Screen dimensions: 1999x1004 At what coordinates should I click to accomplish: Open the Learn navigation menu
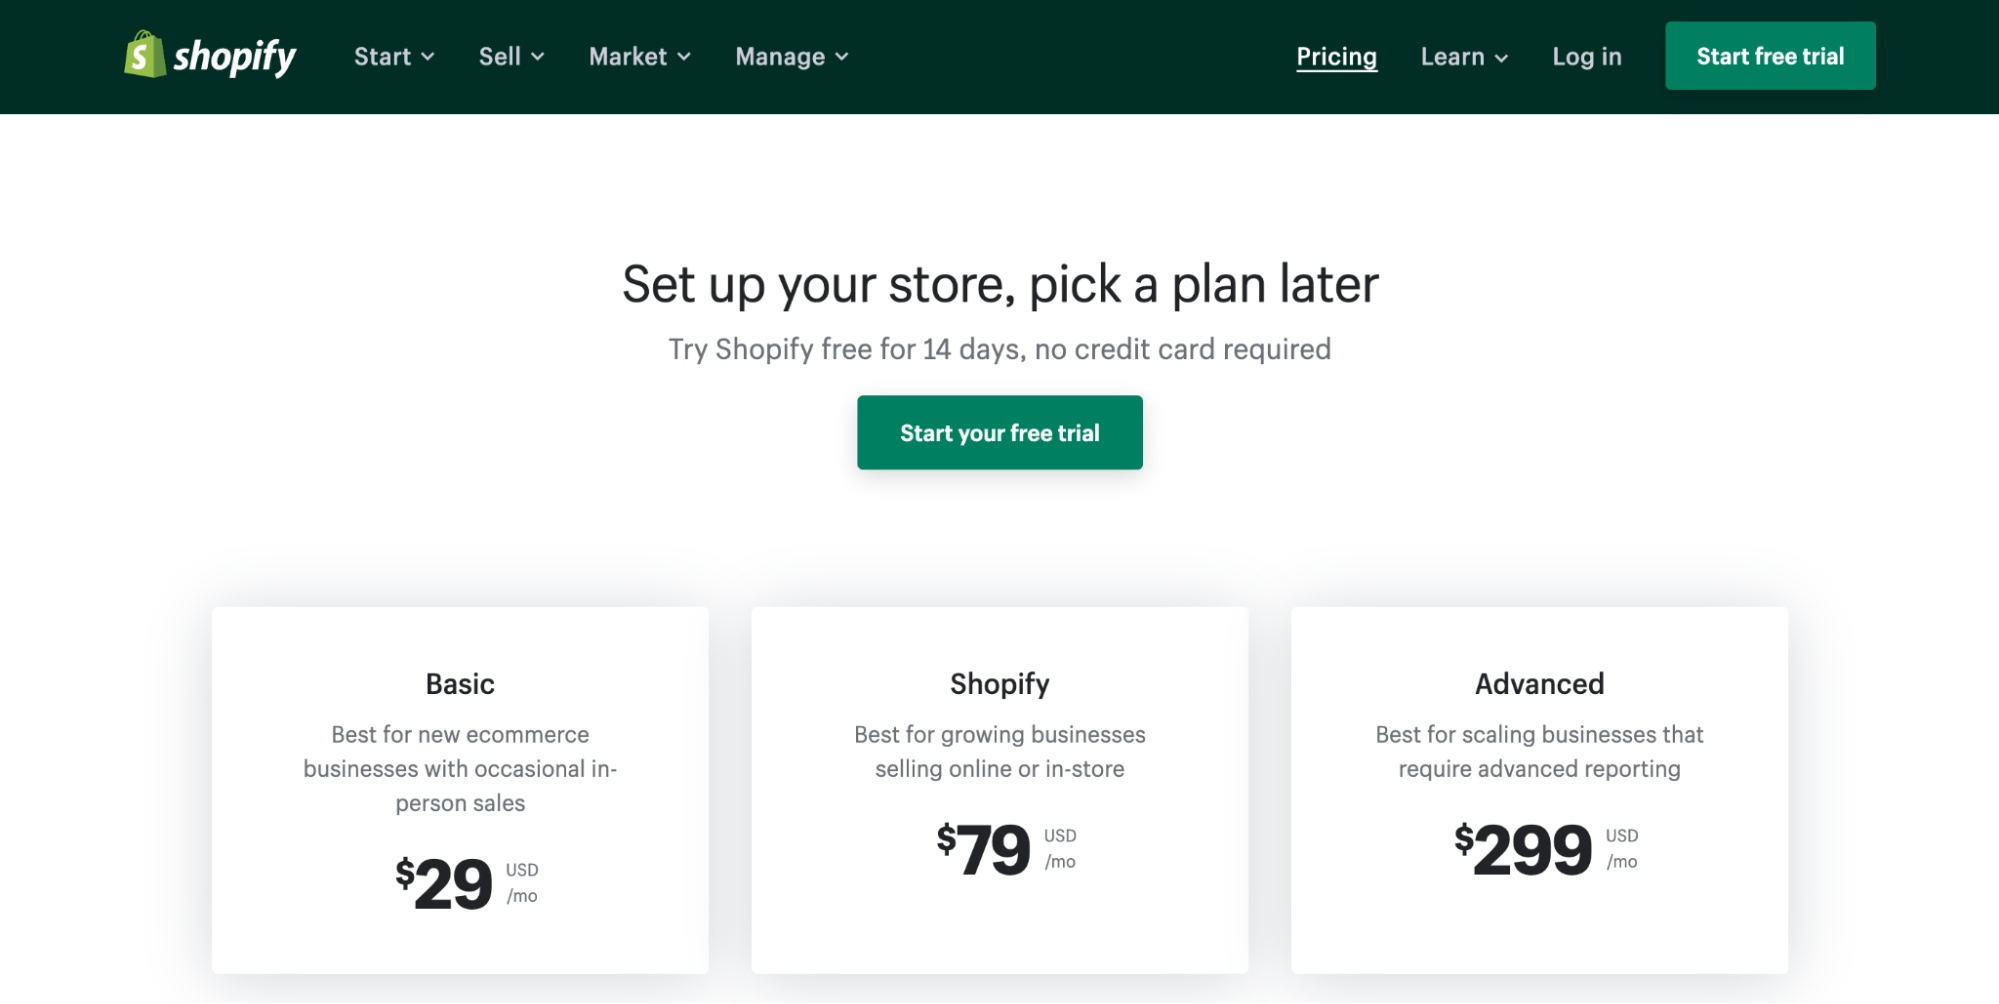tap(1452, 57)
